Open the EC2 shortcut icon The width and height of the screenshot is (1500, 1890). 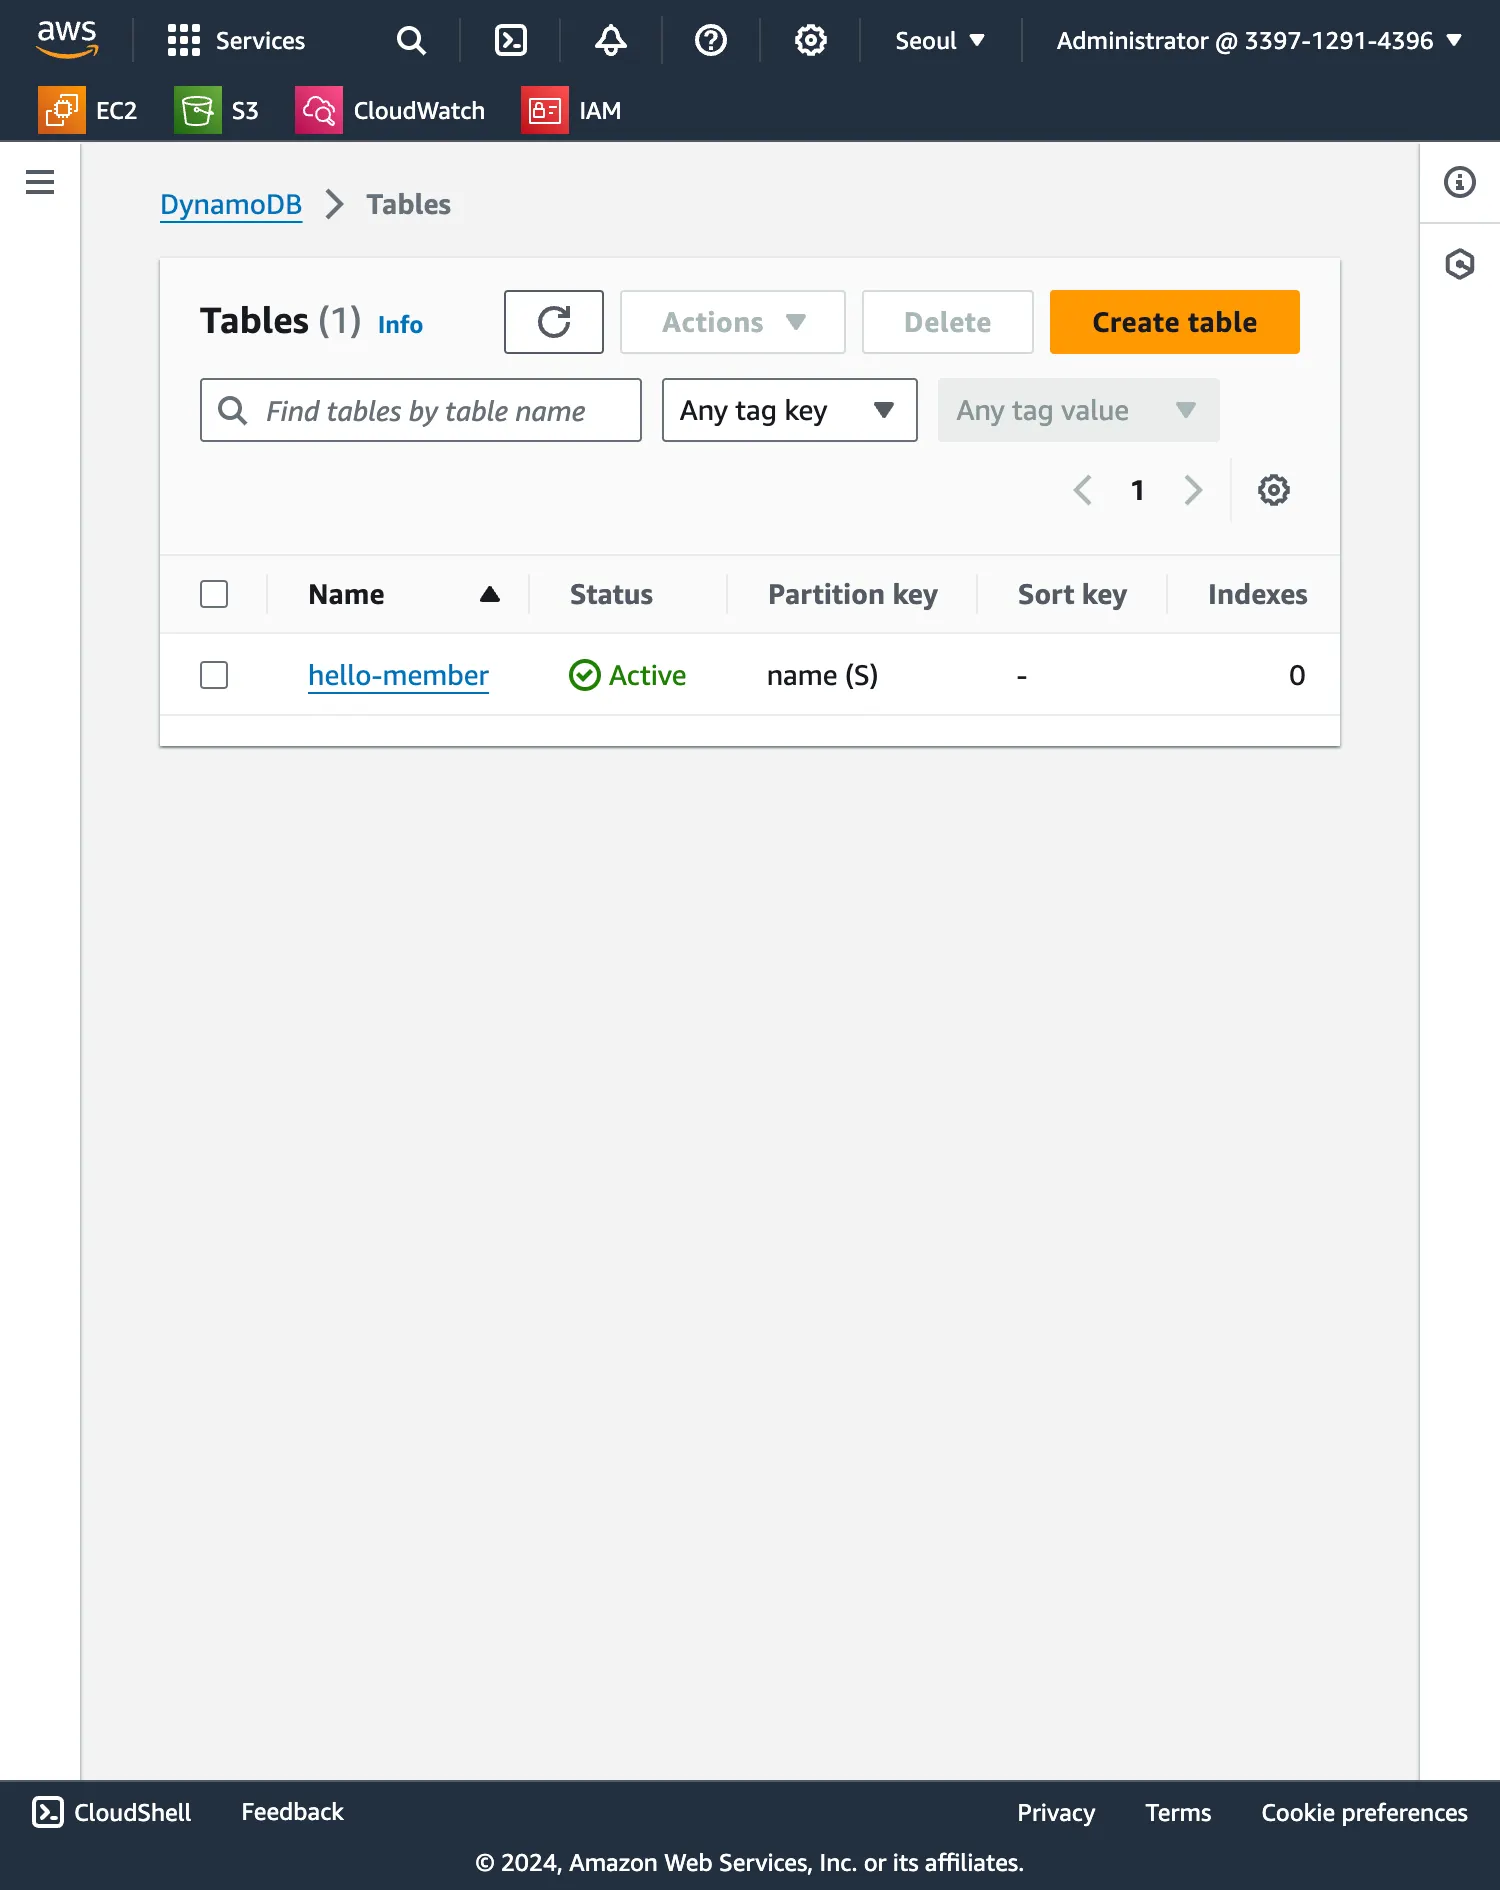62,110
